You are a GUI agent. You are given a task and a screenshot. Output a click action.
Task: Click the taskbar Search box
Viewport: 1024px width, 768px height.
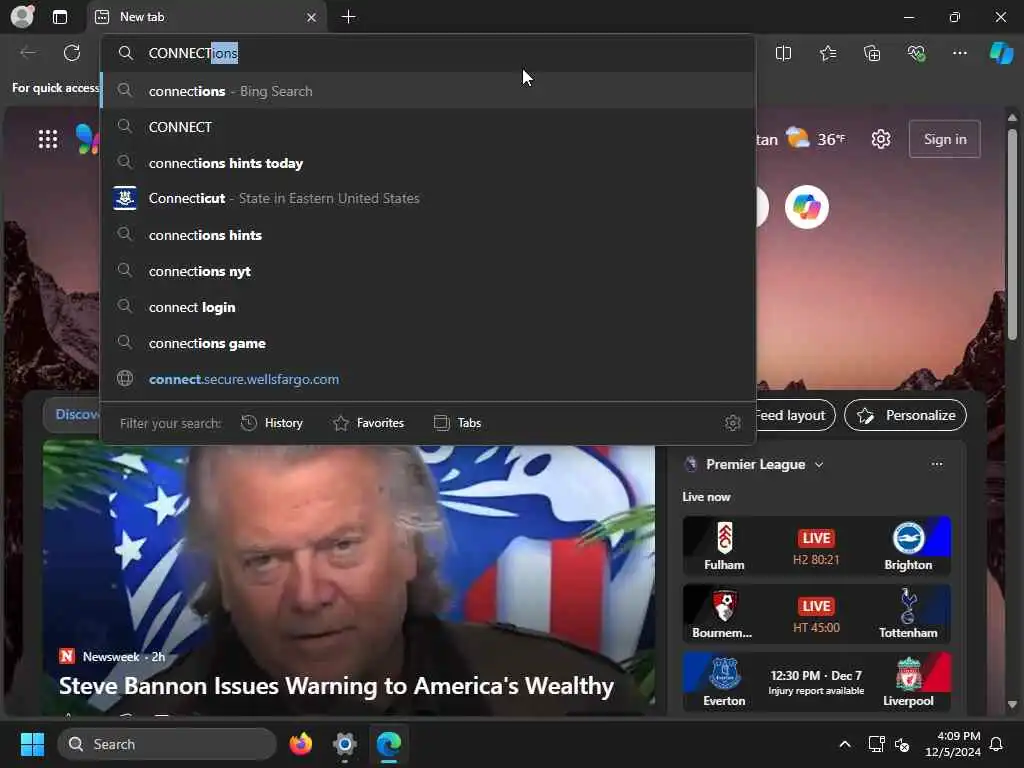pyautogui.click(x=167, y=744)
